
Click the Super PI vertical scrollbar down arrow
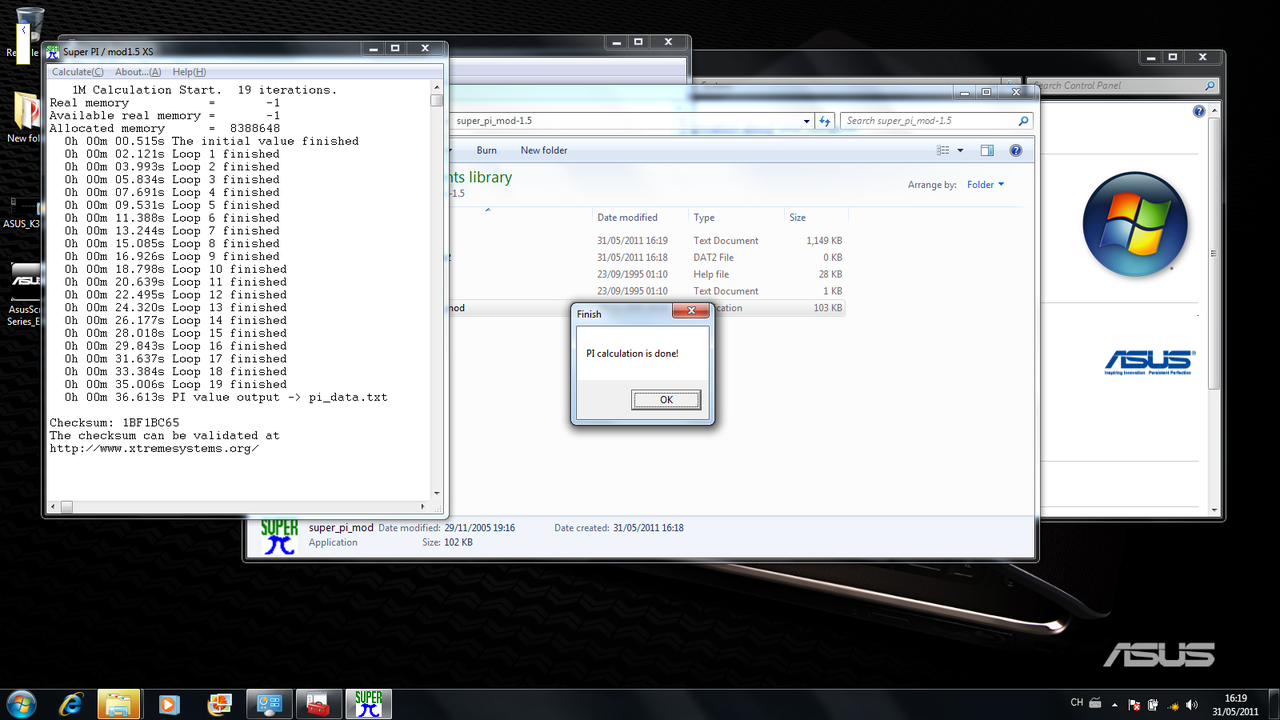[437, 493]
